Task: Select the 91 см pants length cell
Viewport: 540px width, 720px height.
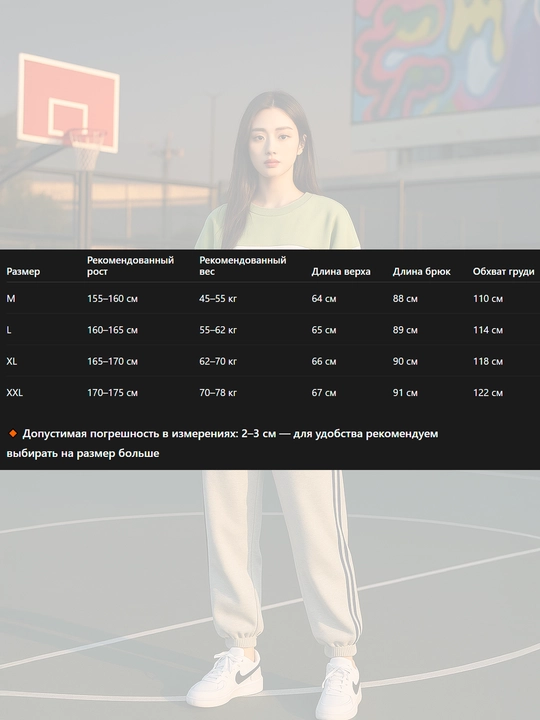Action: coord(405,393)
